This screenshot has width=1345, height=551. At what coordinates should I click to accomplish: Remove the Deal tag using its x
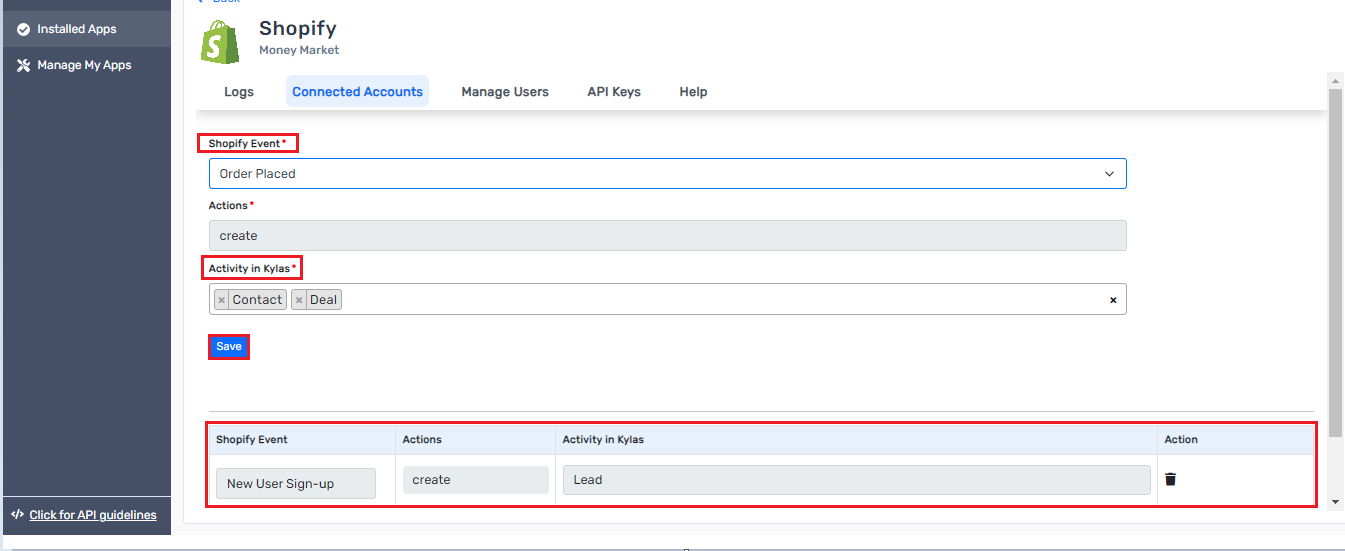(x=299, y=300)
